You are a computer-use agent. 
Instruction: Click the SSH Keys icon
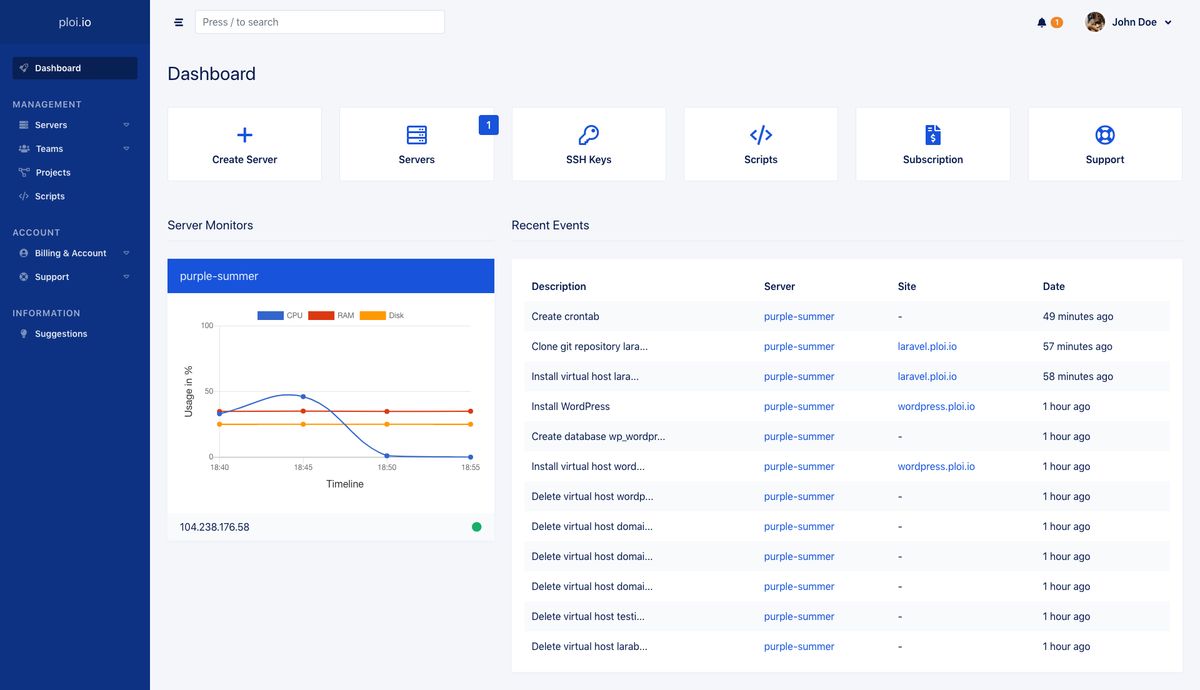pos(588,132)
